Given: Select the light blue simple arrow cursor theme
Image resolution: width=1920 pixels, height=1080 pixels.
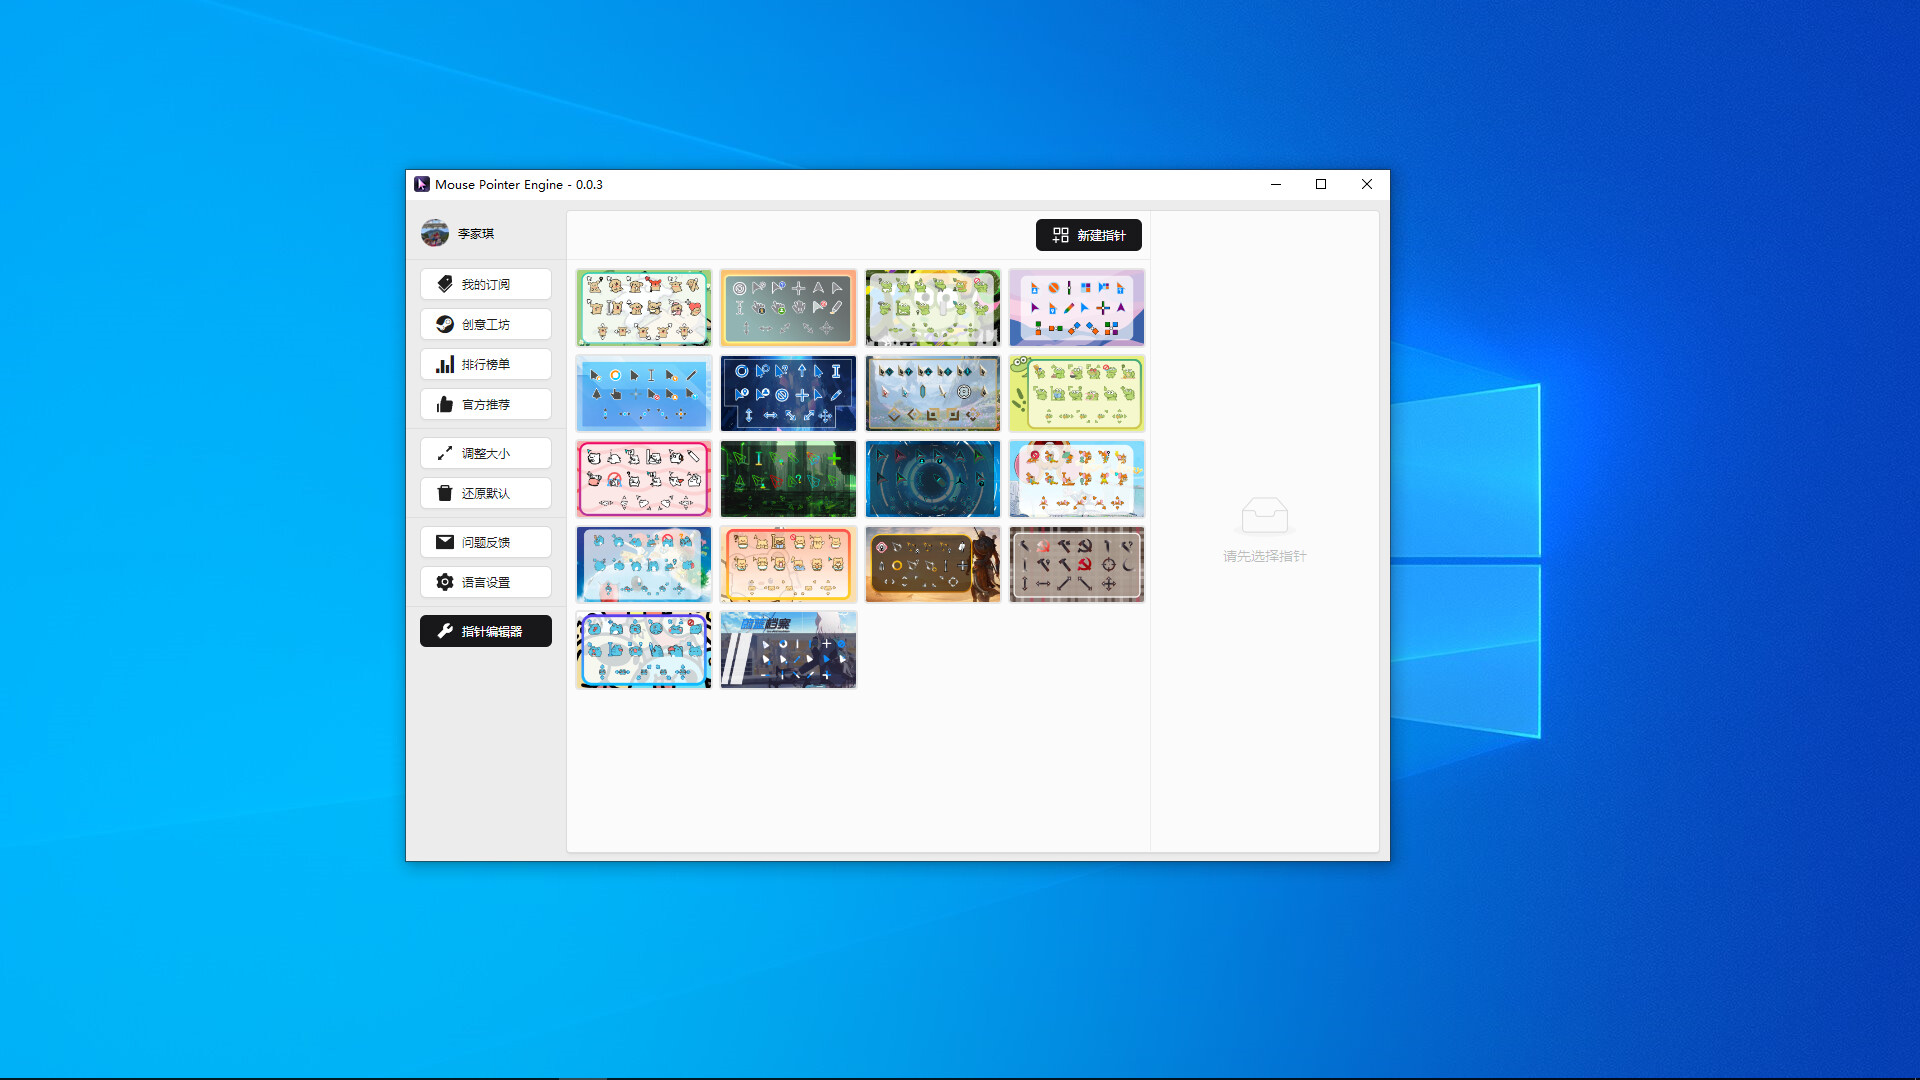Looking at the screenshot, I should (644, 393).
